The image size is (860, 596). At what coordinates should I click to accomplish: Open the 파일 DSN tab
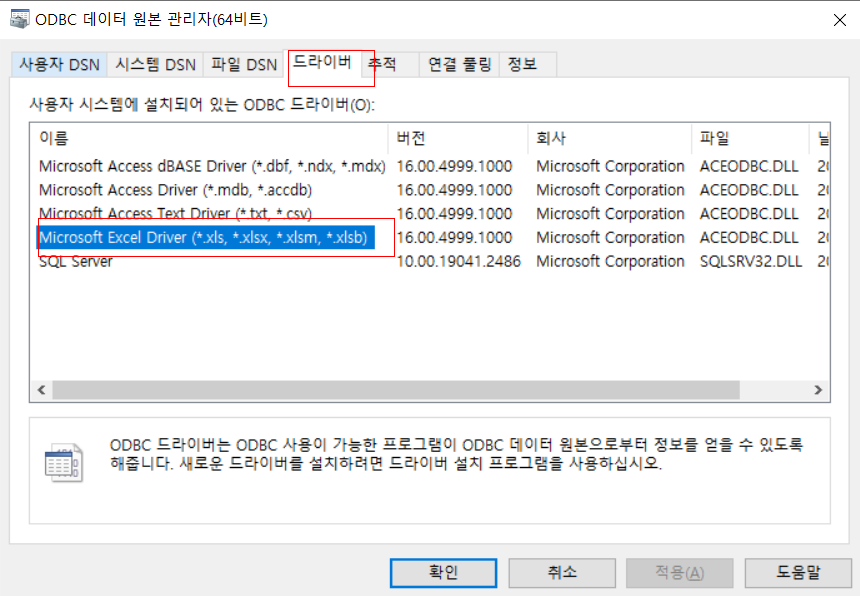pos(244,65)
